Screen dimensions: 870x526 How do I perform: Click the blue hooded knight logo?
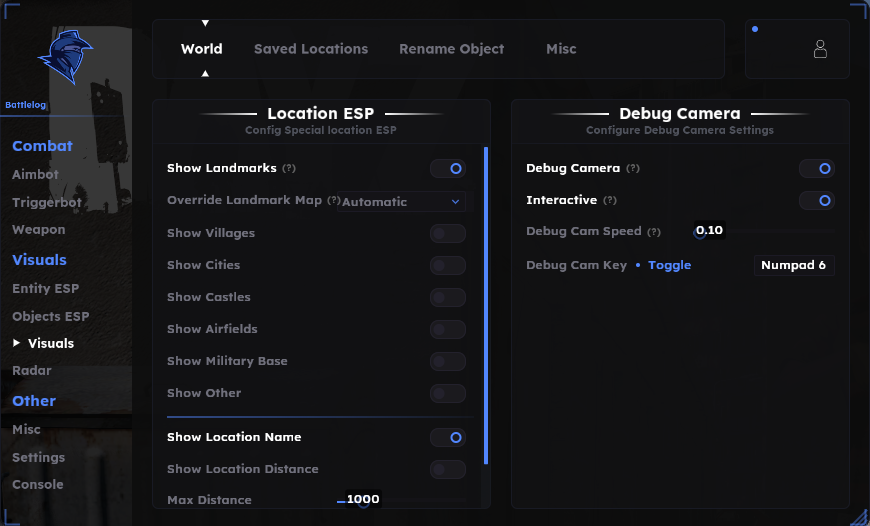[65, 57]
